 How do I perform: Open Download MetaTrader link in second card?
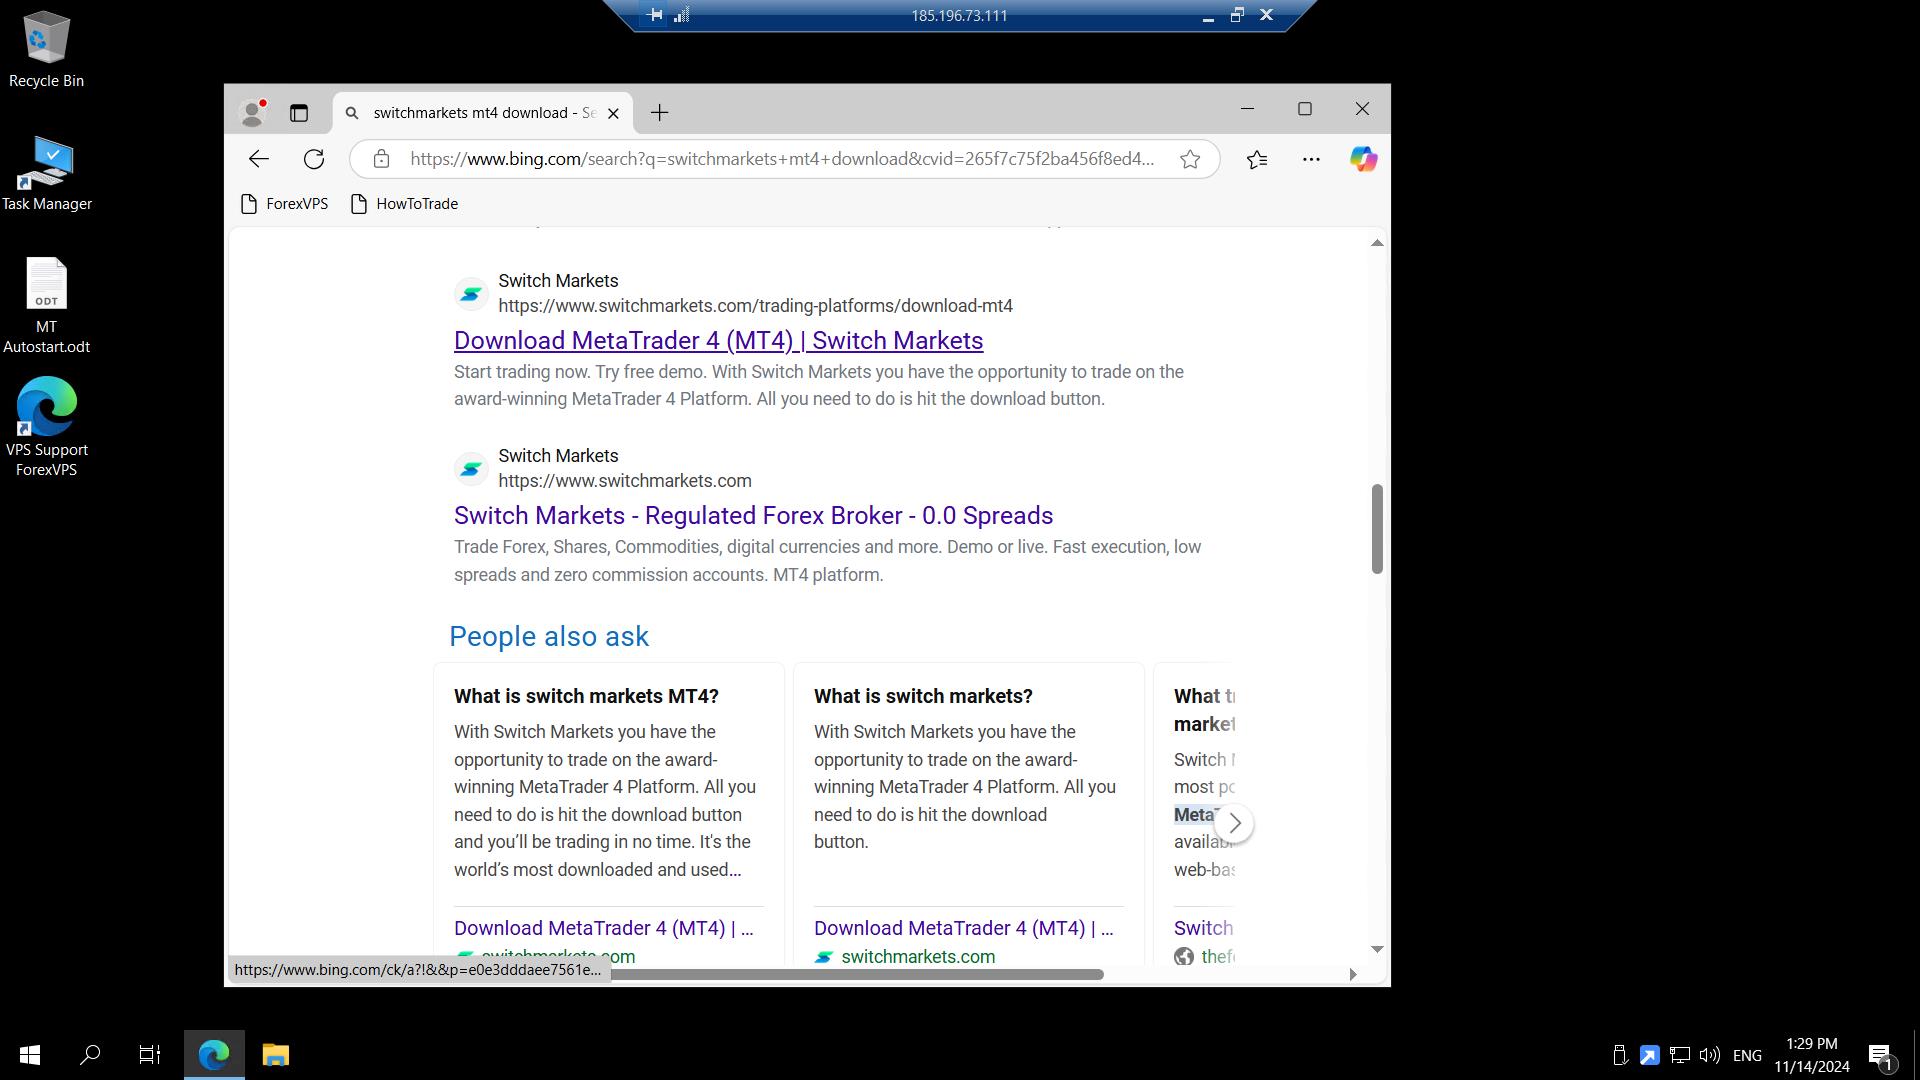(x=963, y=929)
